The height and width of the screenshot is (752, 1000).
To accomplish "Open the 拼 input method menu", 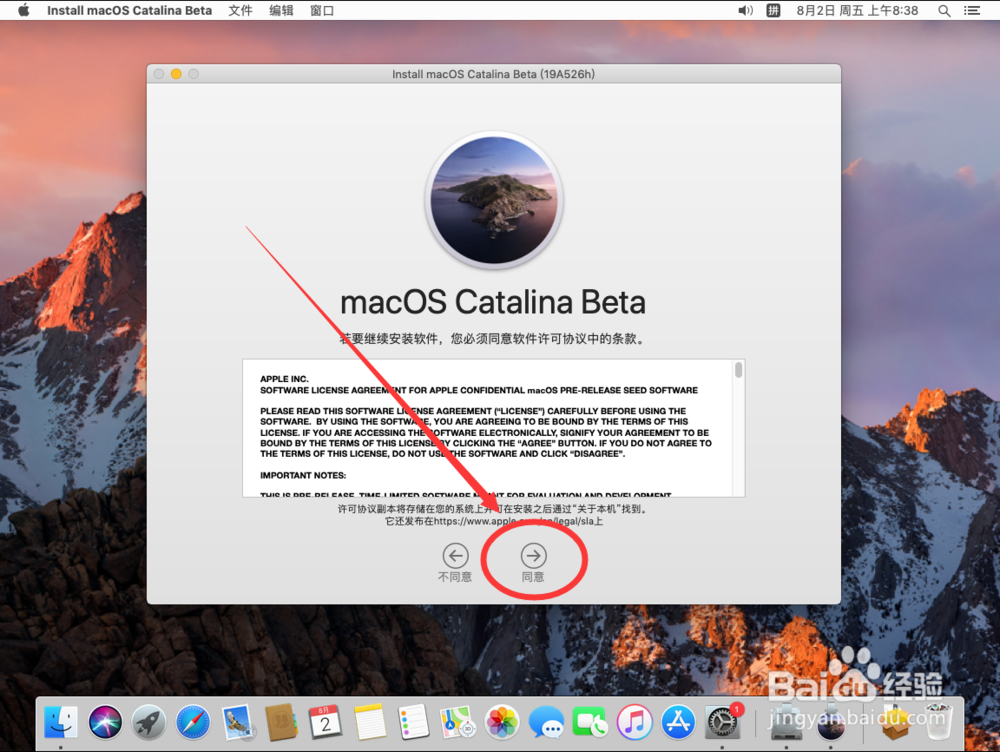I will pyautogui.click(x=773, y=10).
